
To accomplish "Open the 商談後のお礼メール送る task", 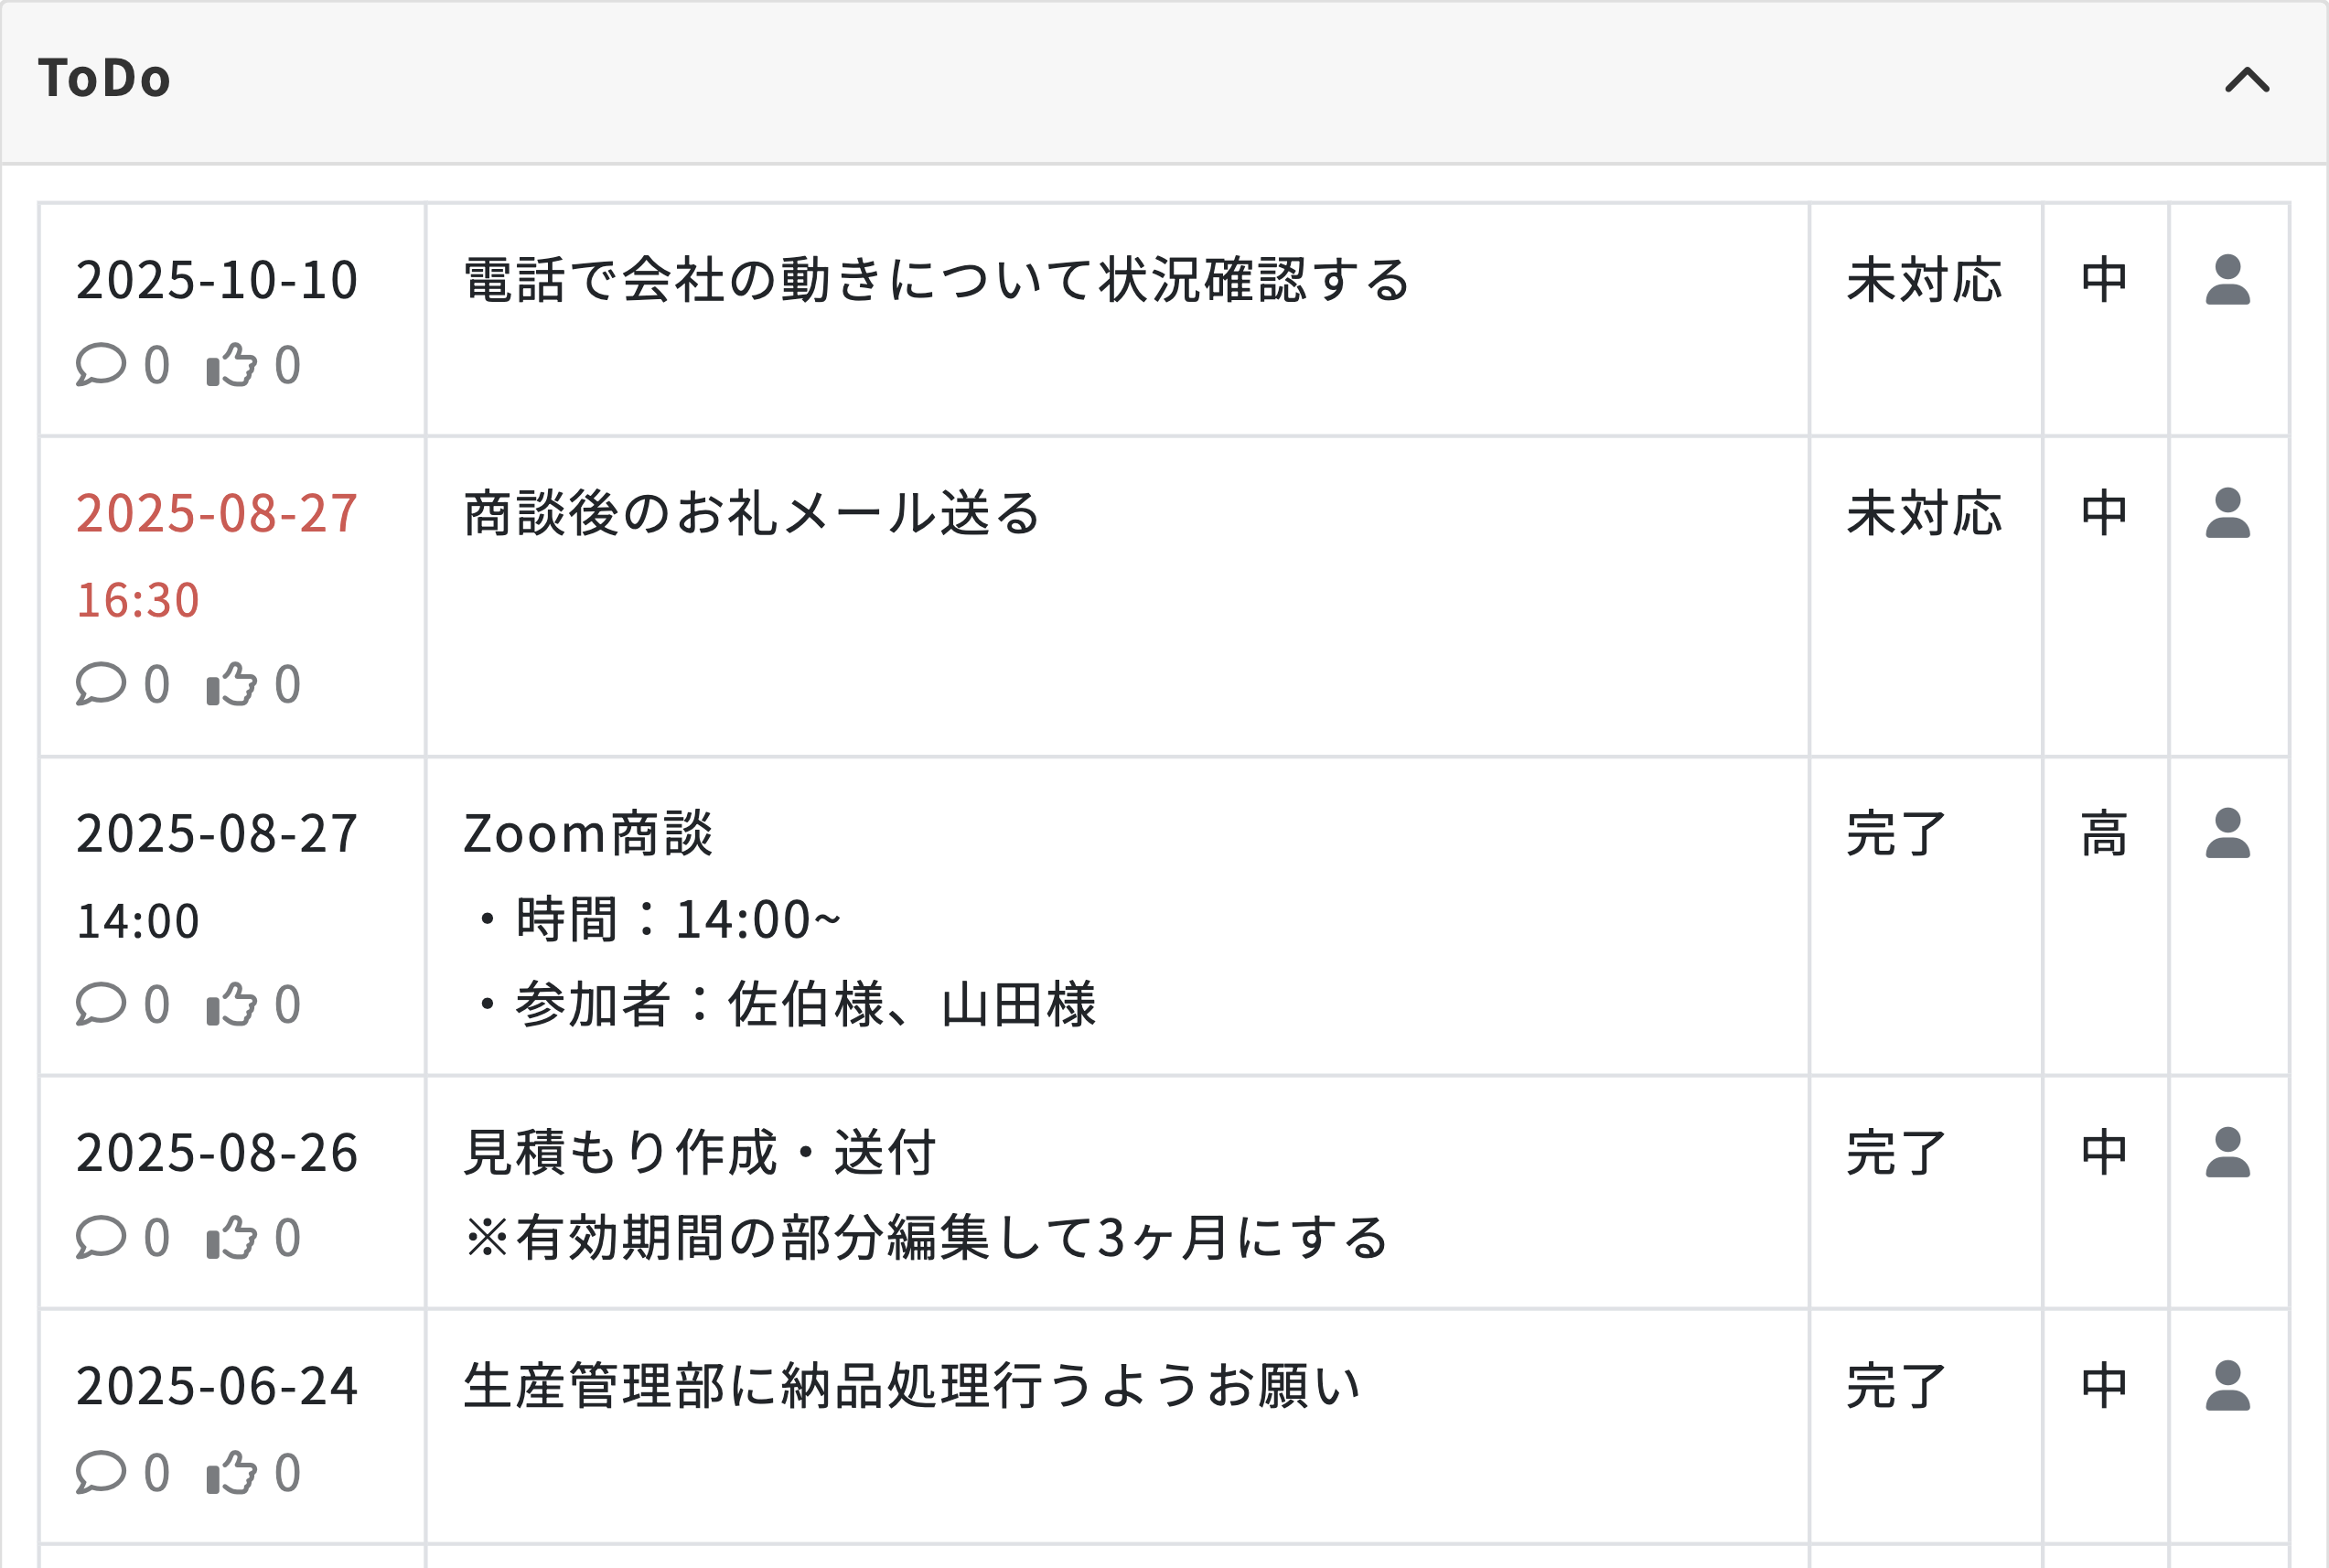I will pyautogui.click(x=752, y=514).
